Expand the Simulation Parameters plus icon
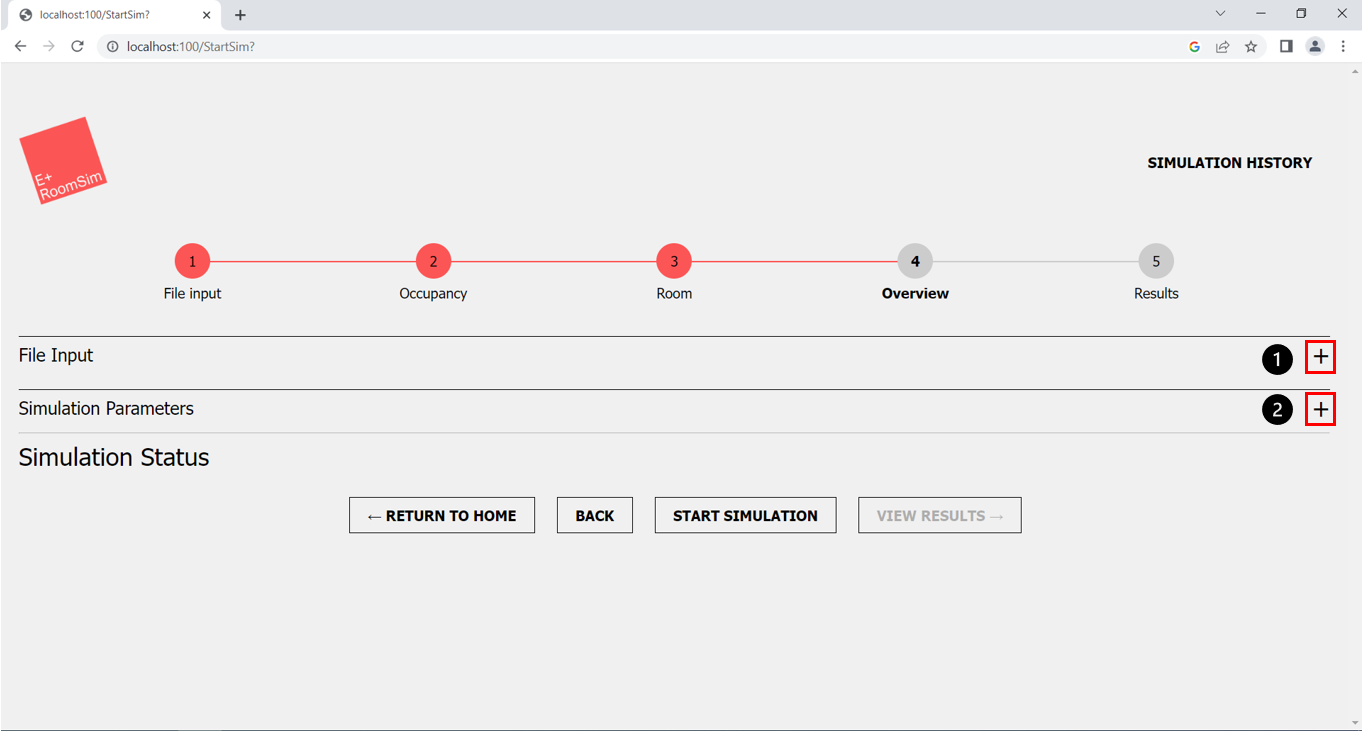The width and height of the screenshot is (1363, 731). point(1320,410)
